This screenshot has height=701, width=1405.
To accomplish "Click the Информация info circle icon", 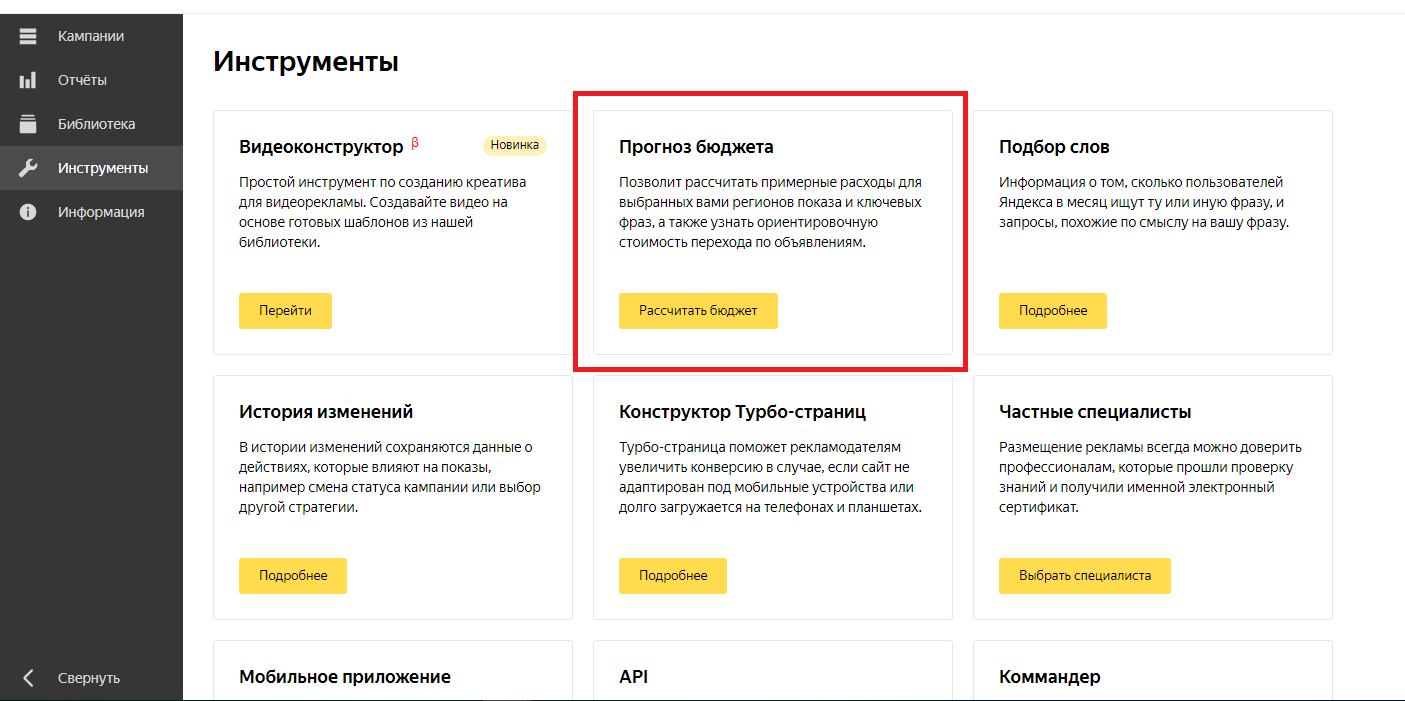I will point(28,212).
